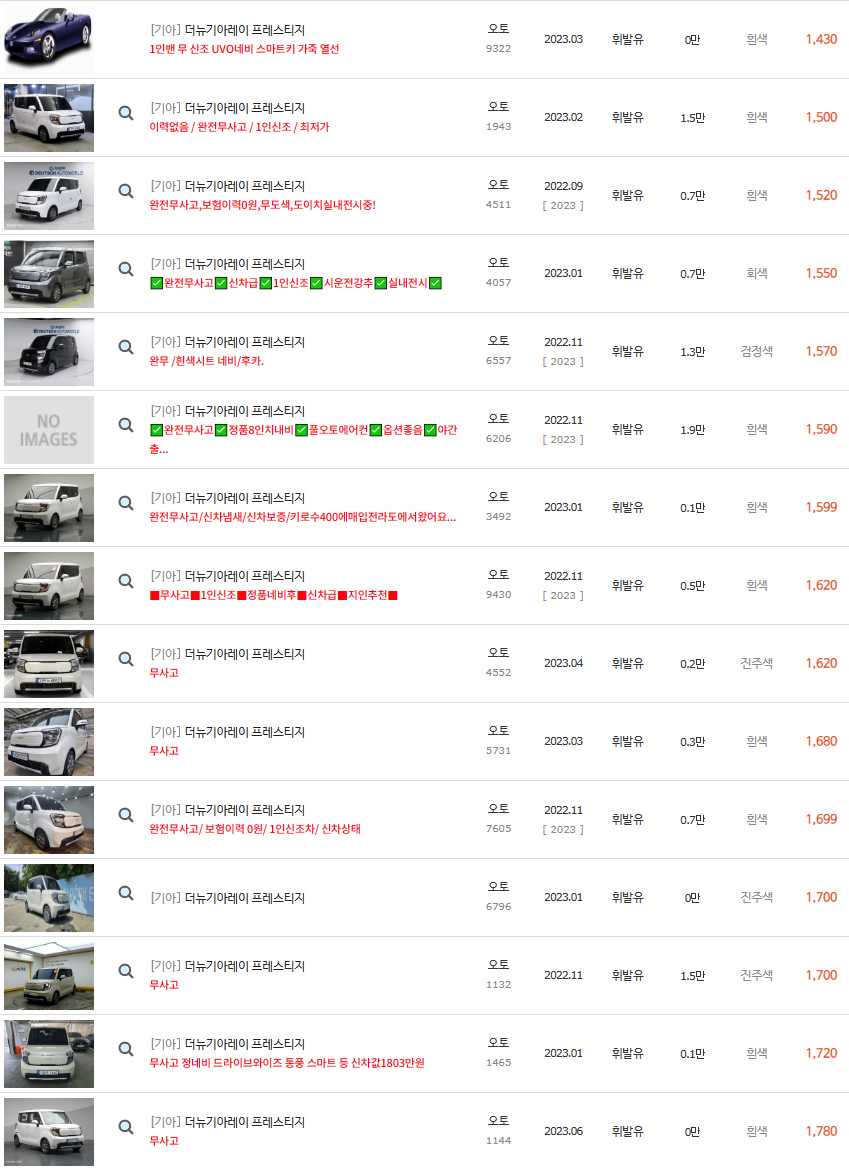Open the '무사고' description on the 1,680 row
The image size is (849, 1170).
tap(164, 751)
